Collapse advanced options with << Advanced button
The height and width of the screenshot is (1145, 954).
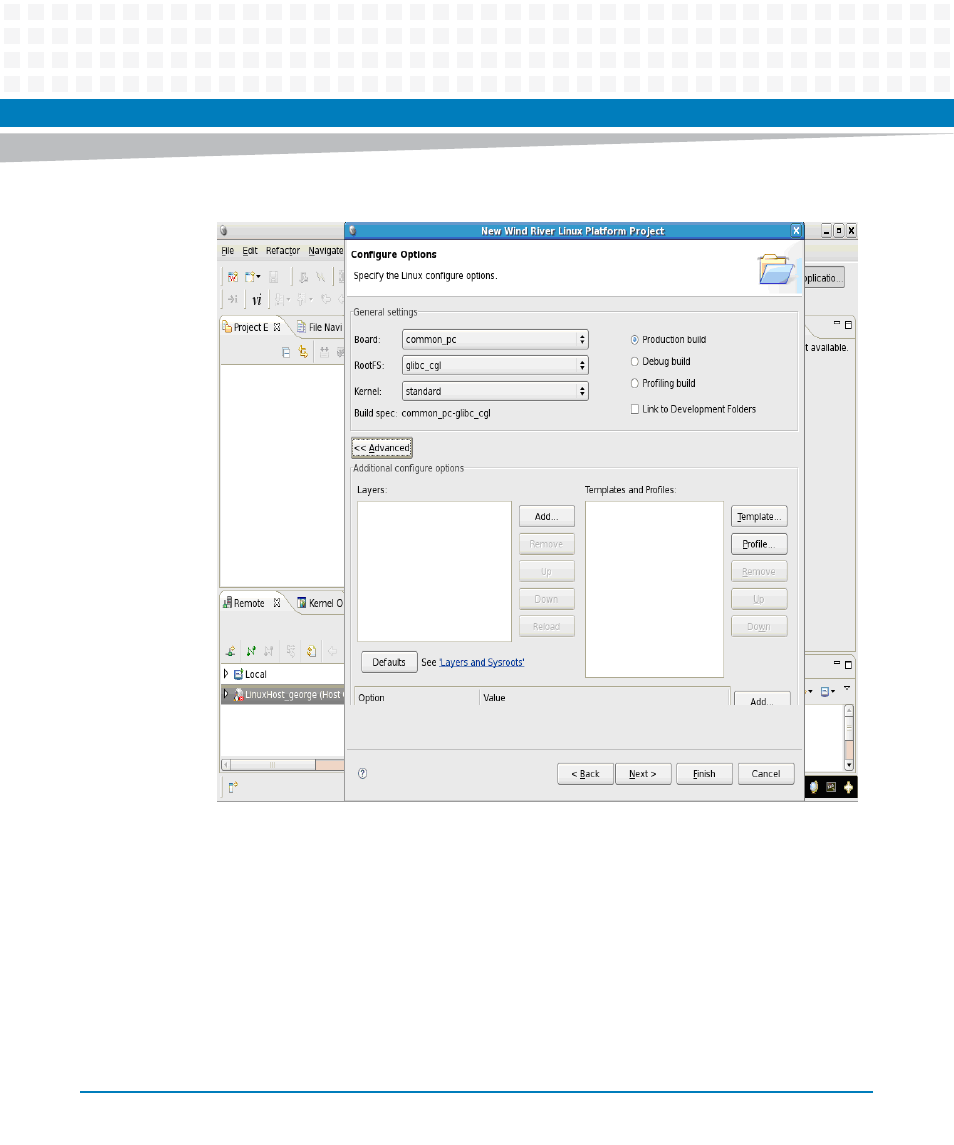(x=382, y=448)
